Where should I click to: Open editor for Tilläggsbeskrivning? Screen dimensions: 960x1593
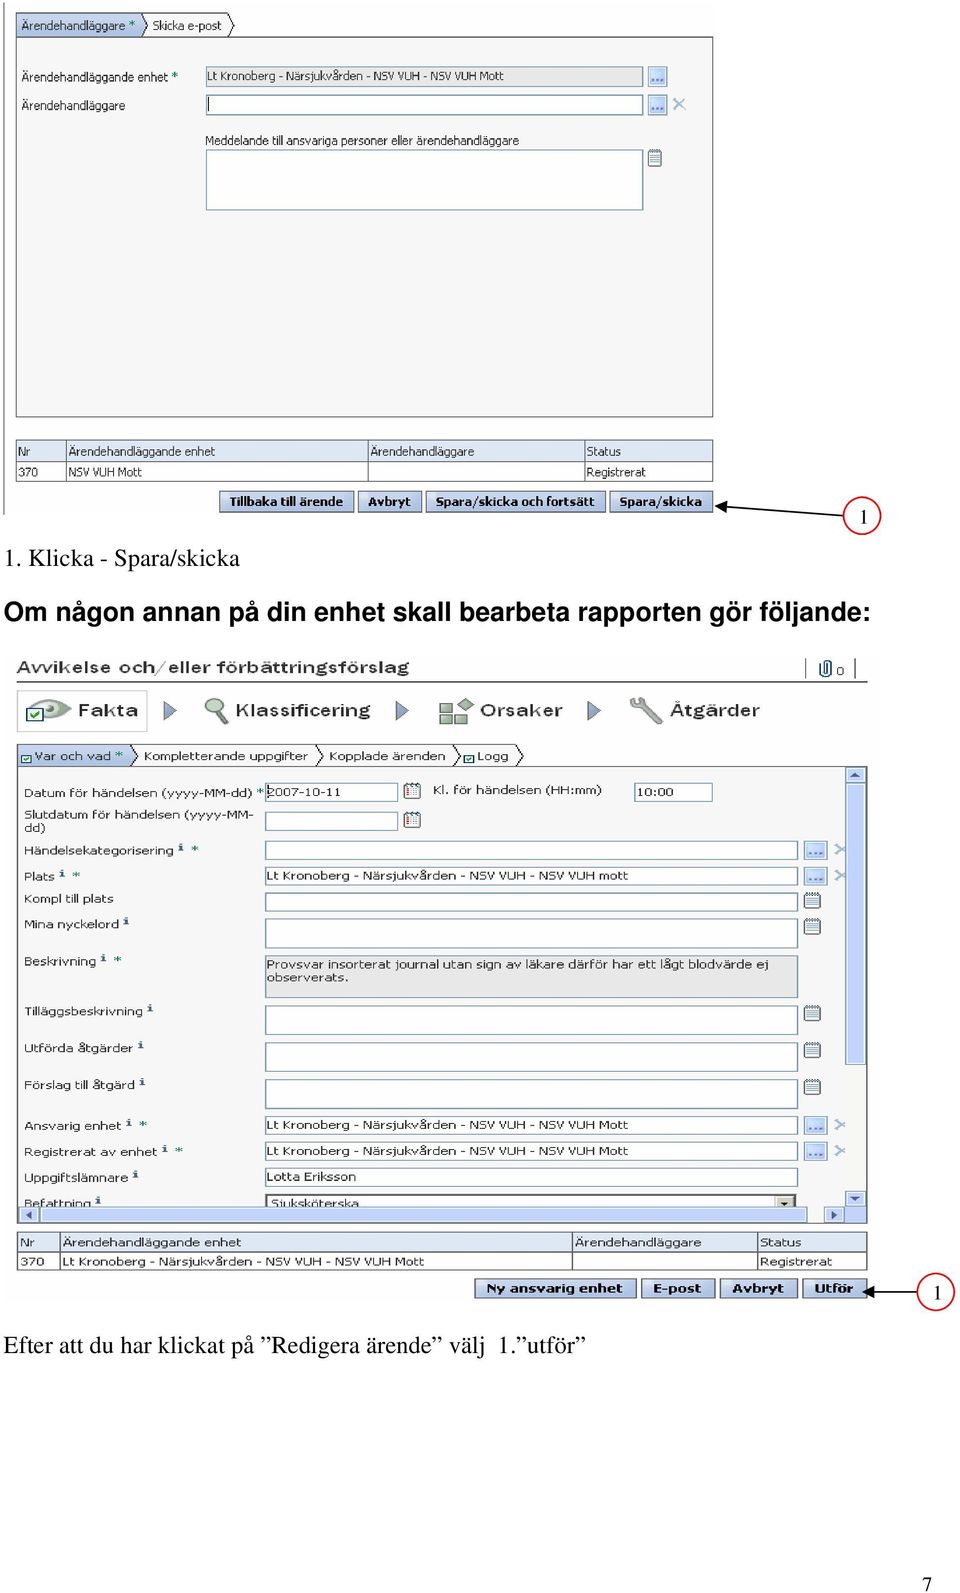812,1014
